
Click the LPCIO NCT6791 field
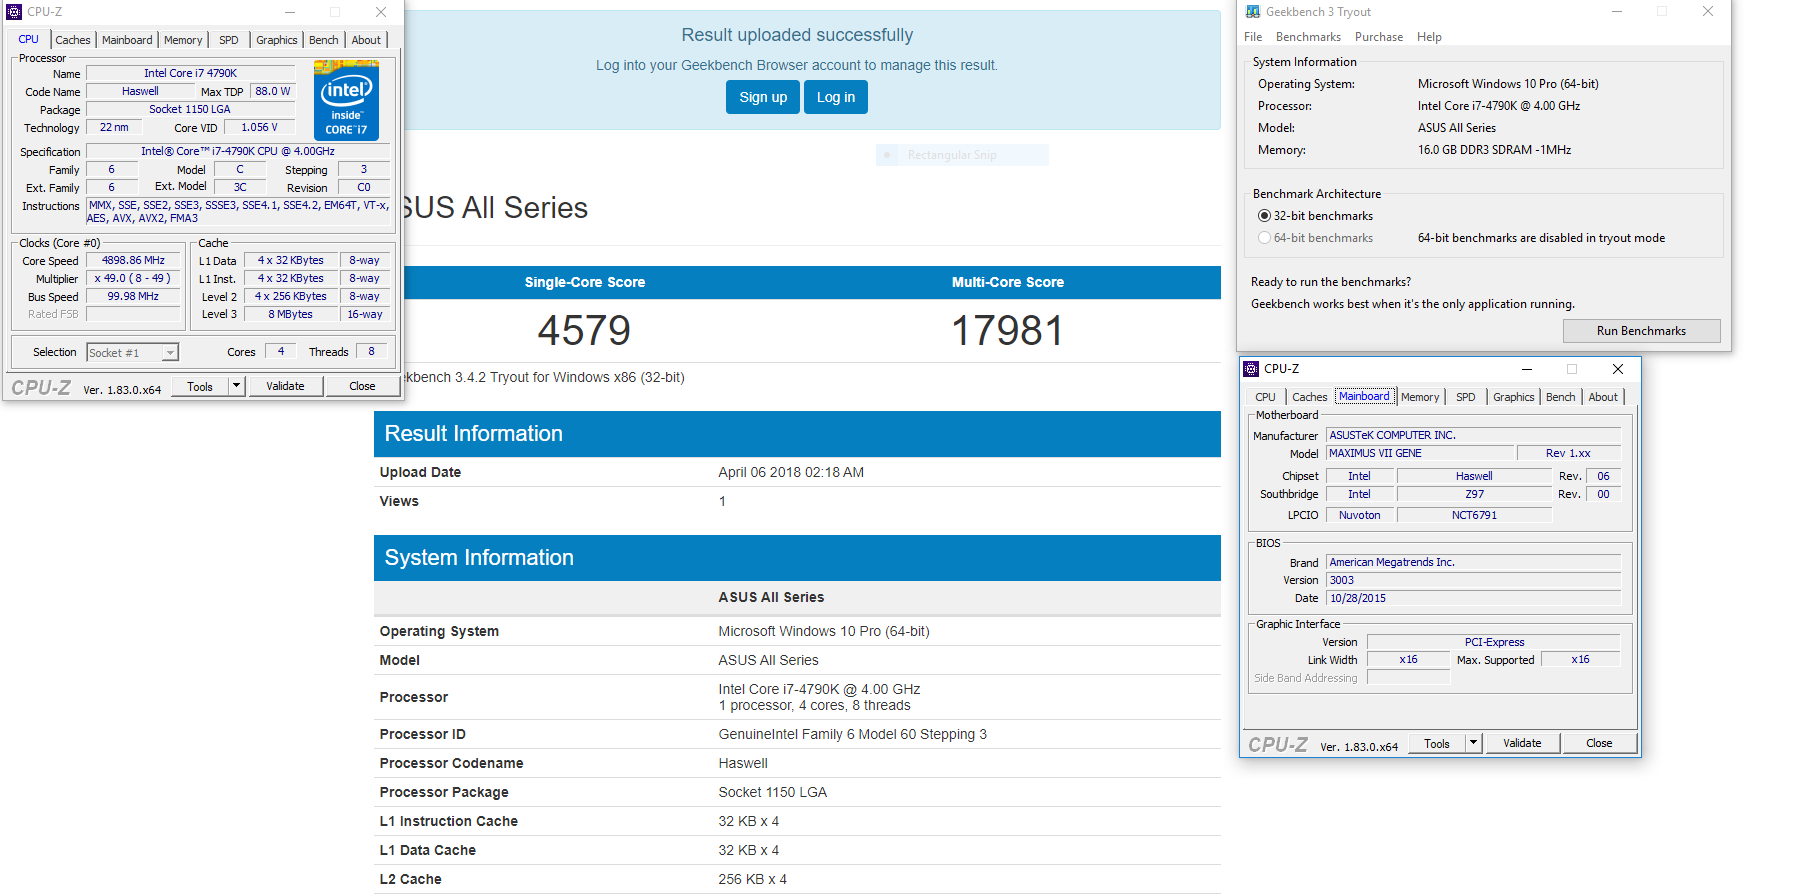pos(1474,515)
